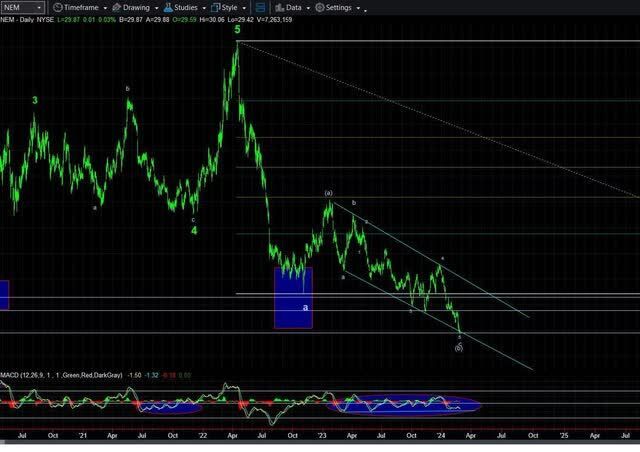The image size is (640, 452).
Task: Open the Timeframe menu
Action: point(81,7)
